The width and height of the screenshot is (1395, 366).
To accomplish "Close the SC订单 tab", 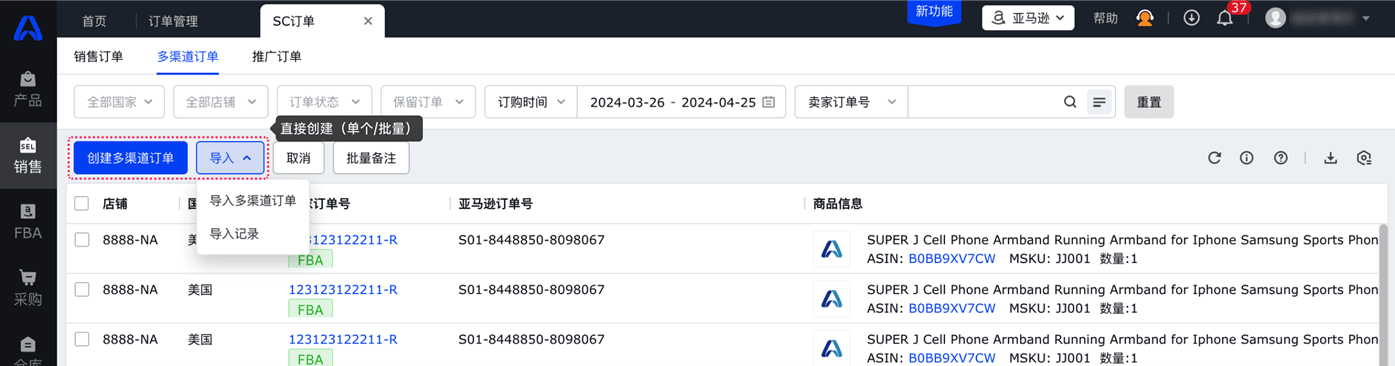I will point(368,21).
